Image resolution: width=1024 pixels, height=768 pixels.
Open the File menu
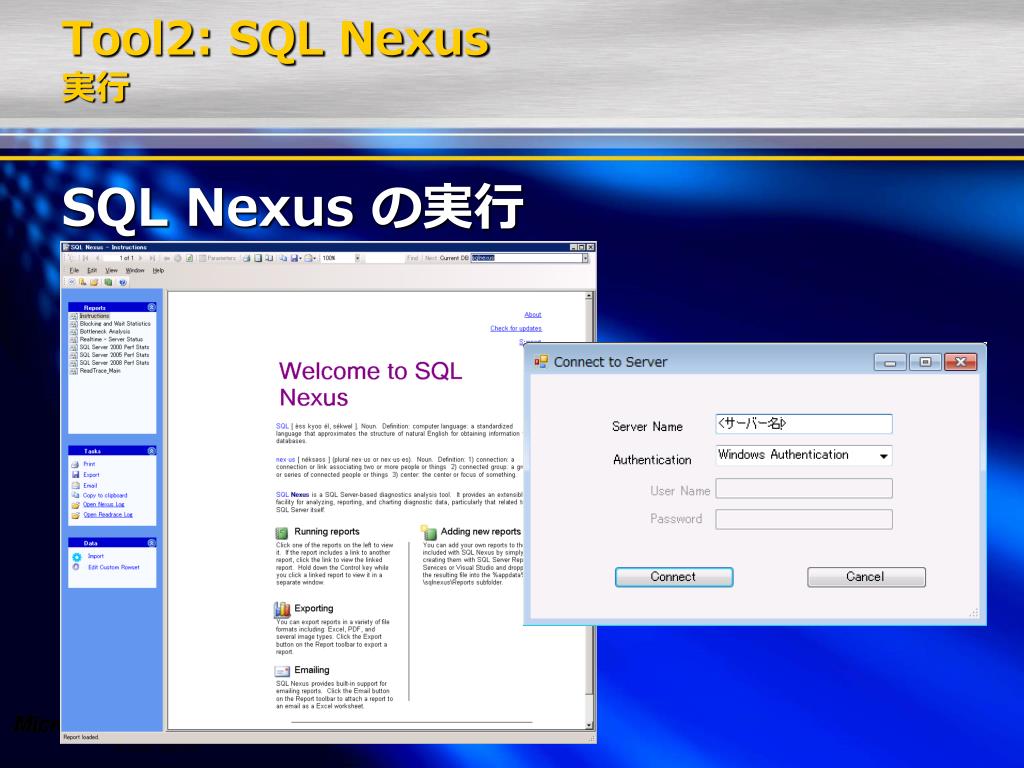coord(73,270)
